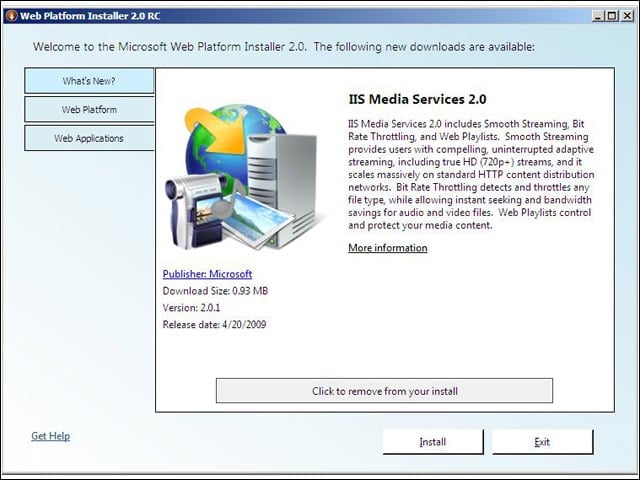The image size is (640, 480).
Task: Switch to the Web Applications tab
Action: click(89, 138)
